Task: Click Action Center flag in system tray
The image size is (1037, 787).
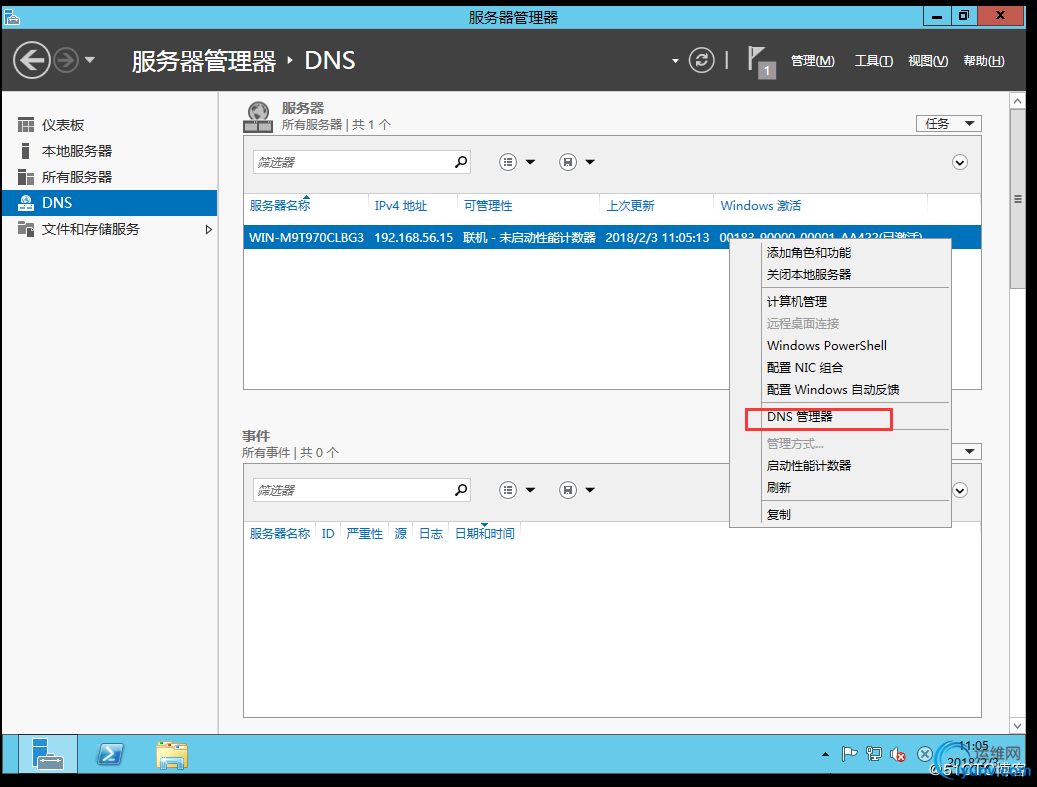Action: [x=849, y=754]
